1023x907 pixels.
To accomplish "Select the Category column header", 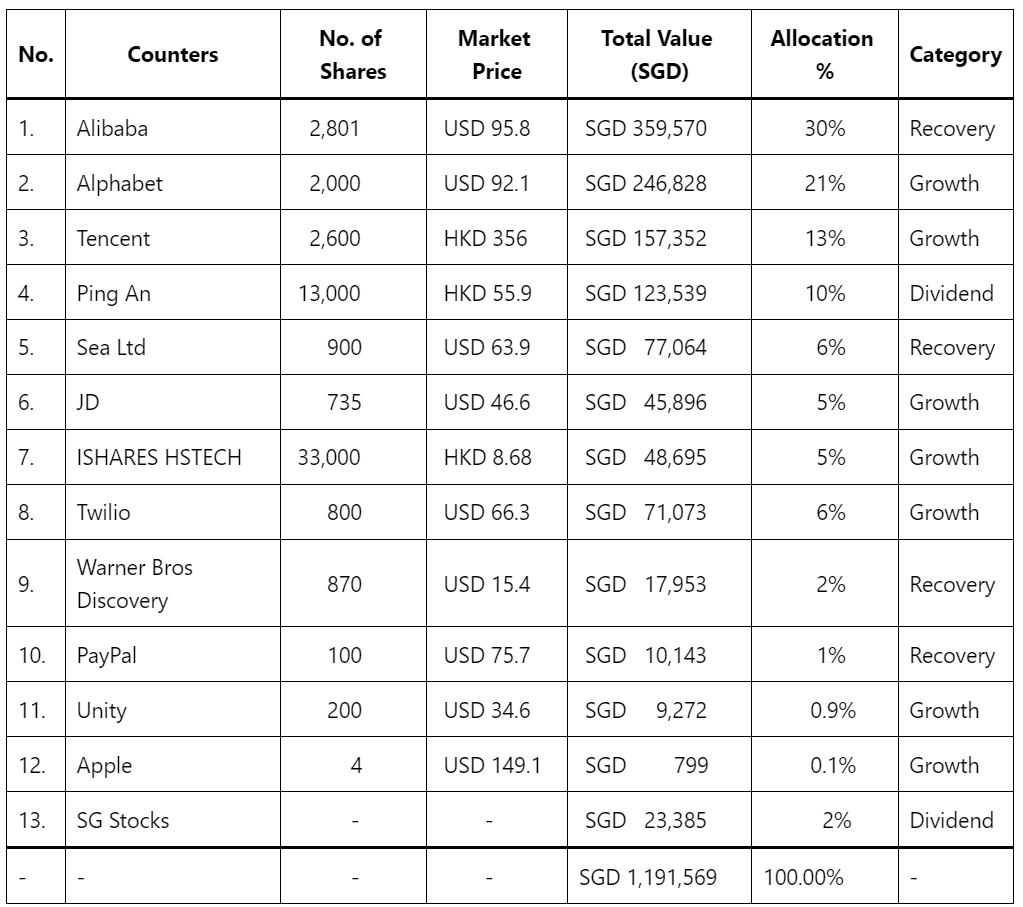I will (956, 54).
